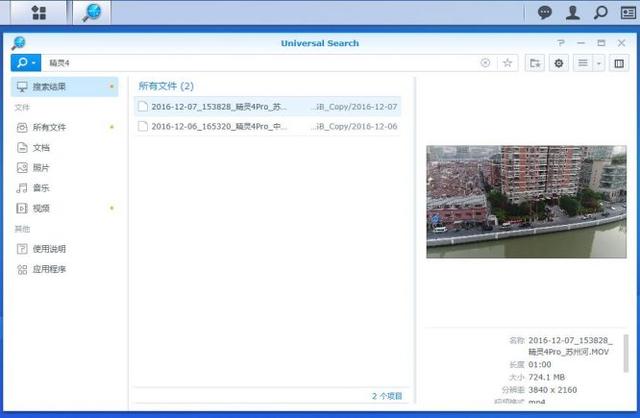This screenshot has height=418, width=640.
Task: Open the settings gear in search toolbar
Action: [559, 62]
